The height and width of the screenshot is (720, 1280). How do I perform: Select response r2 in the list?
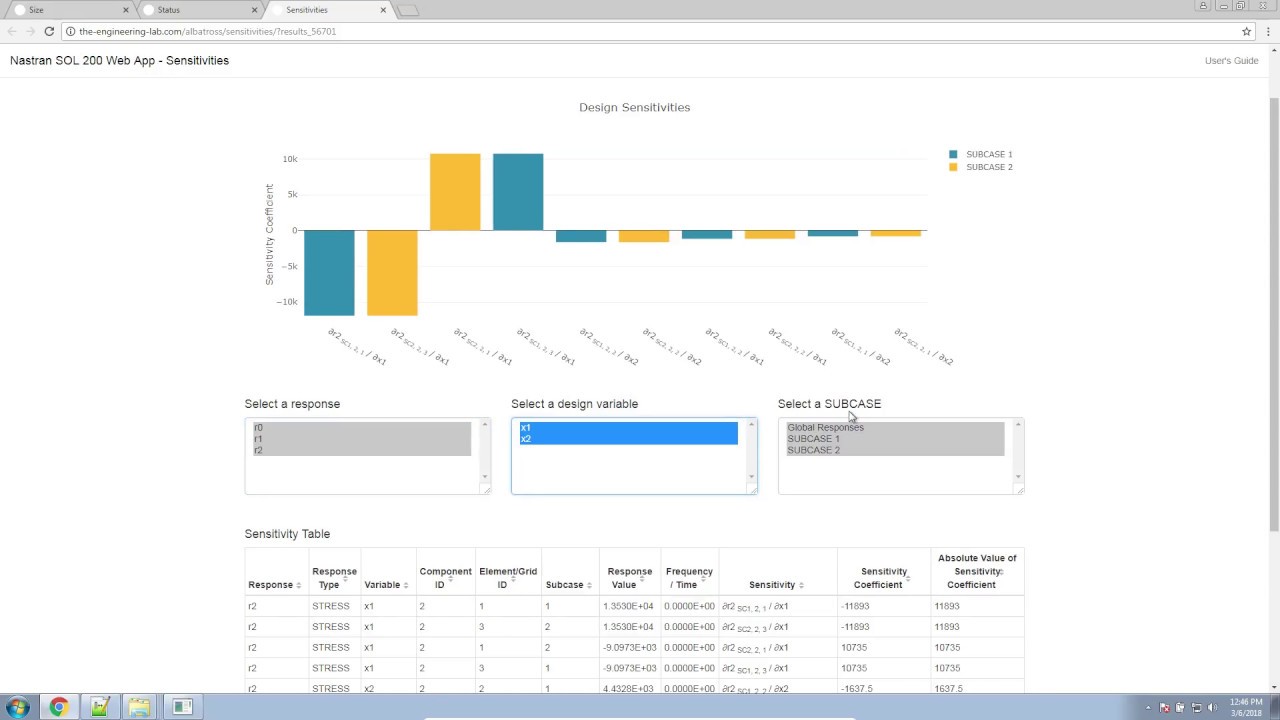coord(362,450)
